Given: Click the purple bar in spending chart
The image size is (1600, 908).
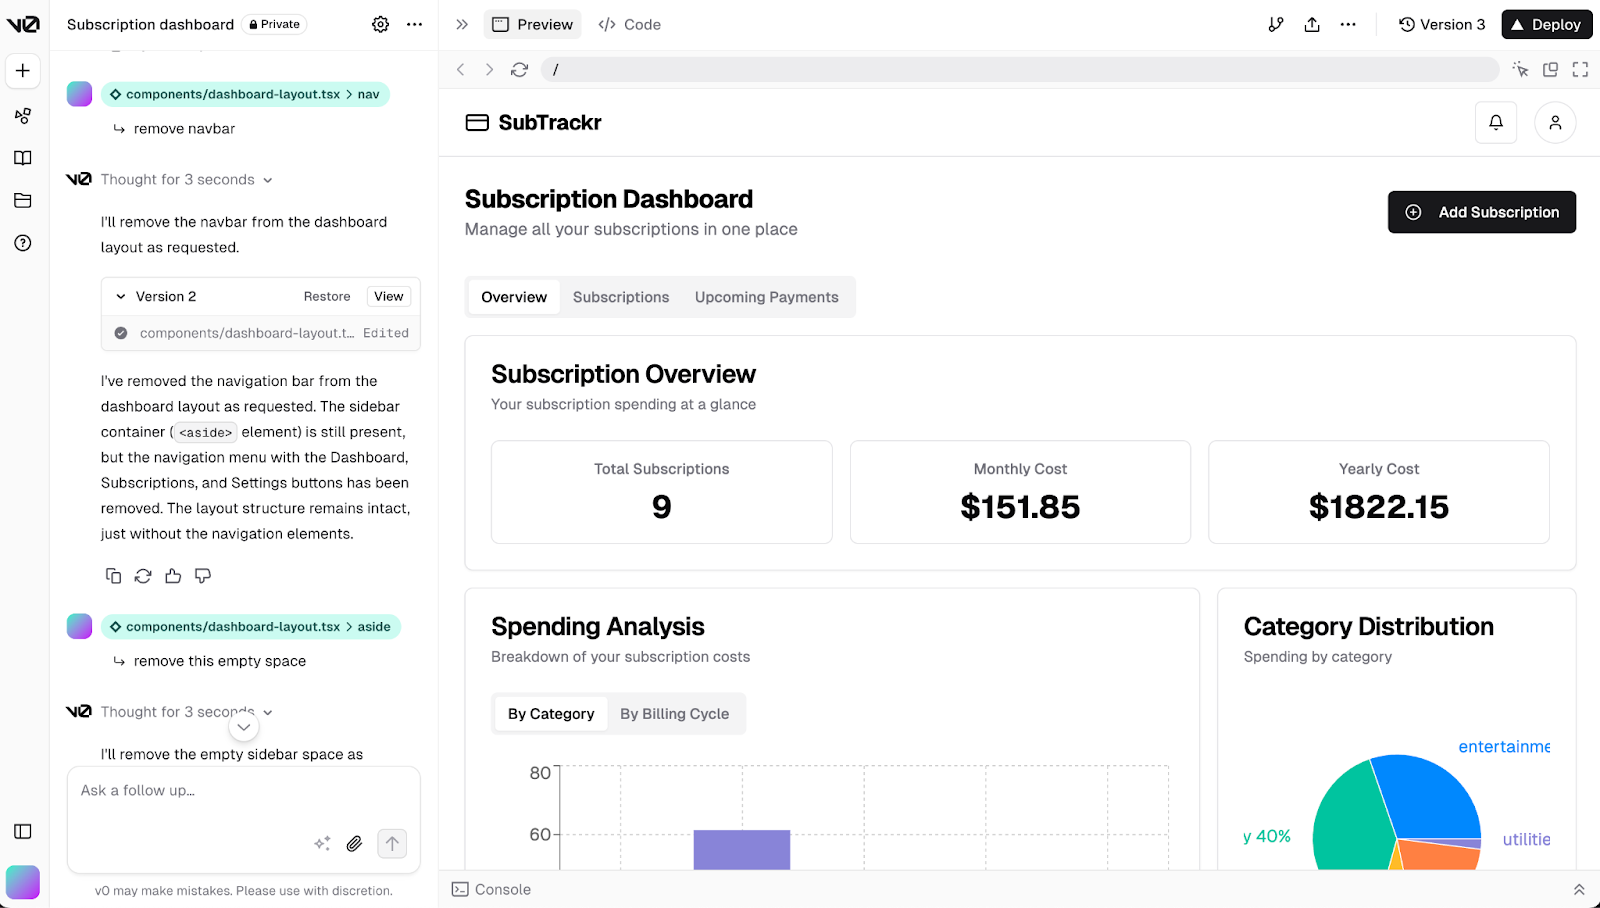Looking at the screenshot, I should (x=742, y=849).
